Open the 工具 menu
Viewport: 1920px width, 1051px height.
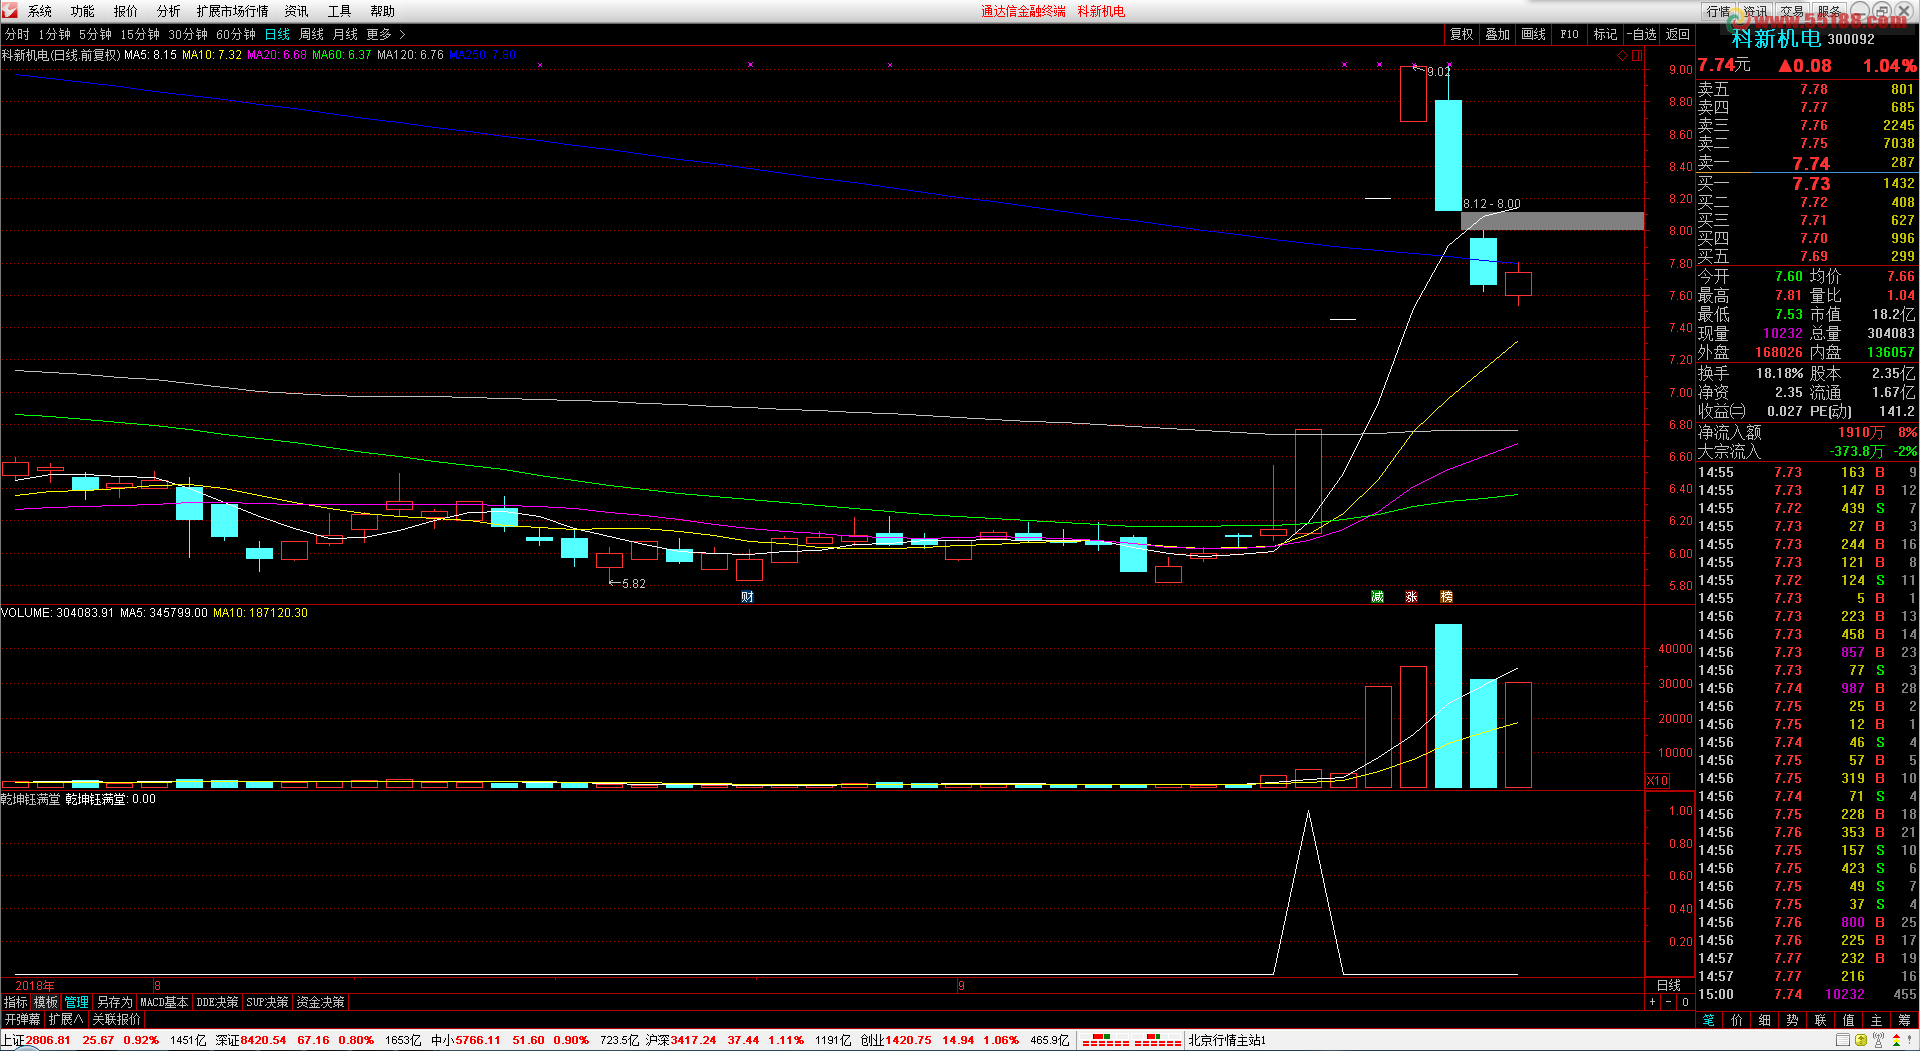(340, 11)
